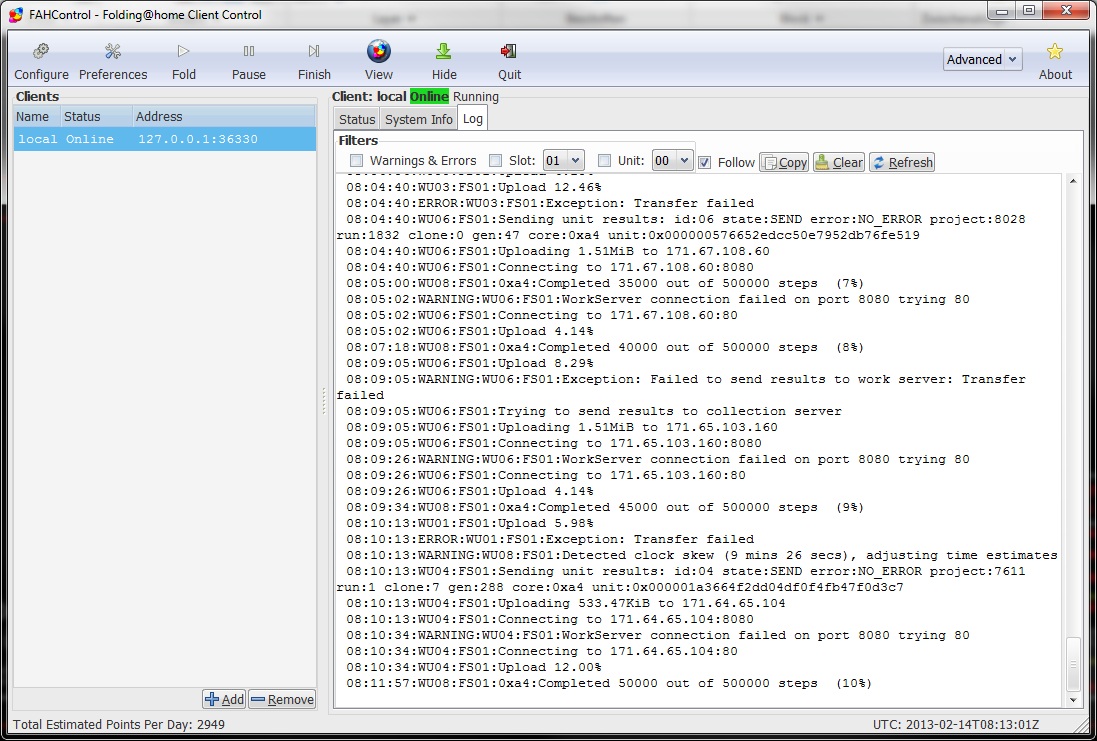1097x741 pixels.
Task: Open the About star icon
Action: [1055, 61]
